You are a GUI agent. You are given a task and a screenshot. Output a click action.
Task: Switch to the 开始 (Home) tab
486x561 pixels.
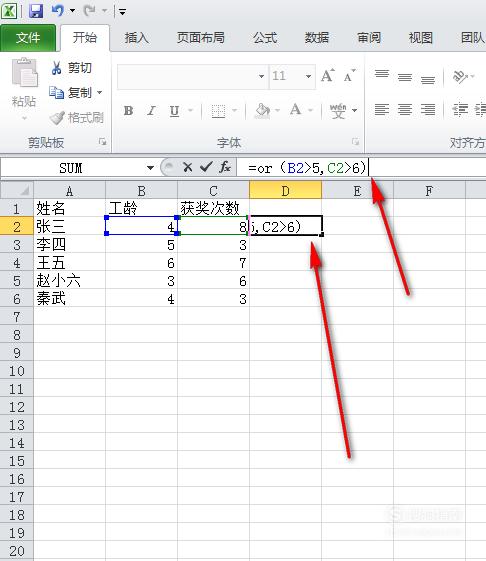(x=85, y=38)
